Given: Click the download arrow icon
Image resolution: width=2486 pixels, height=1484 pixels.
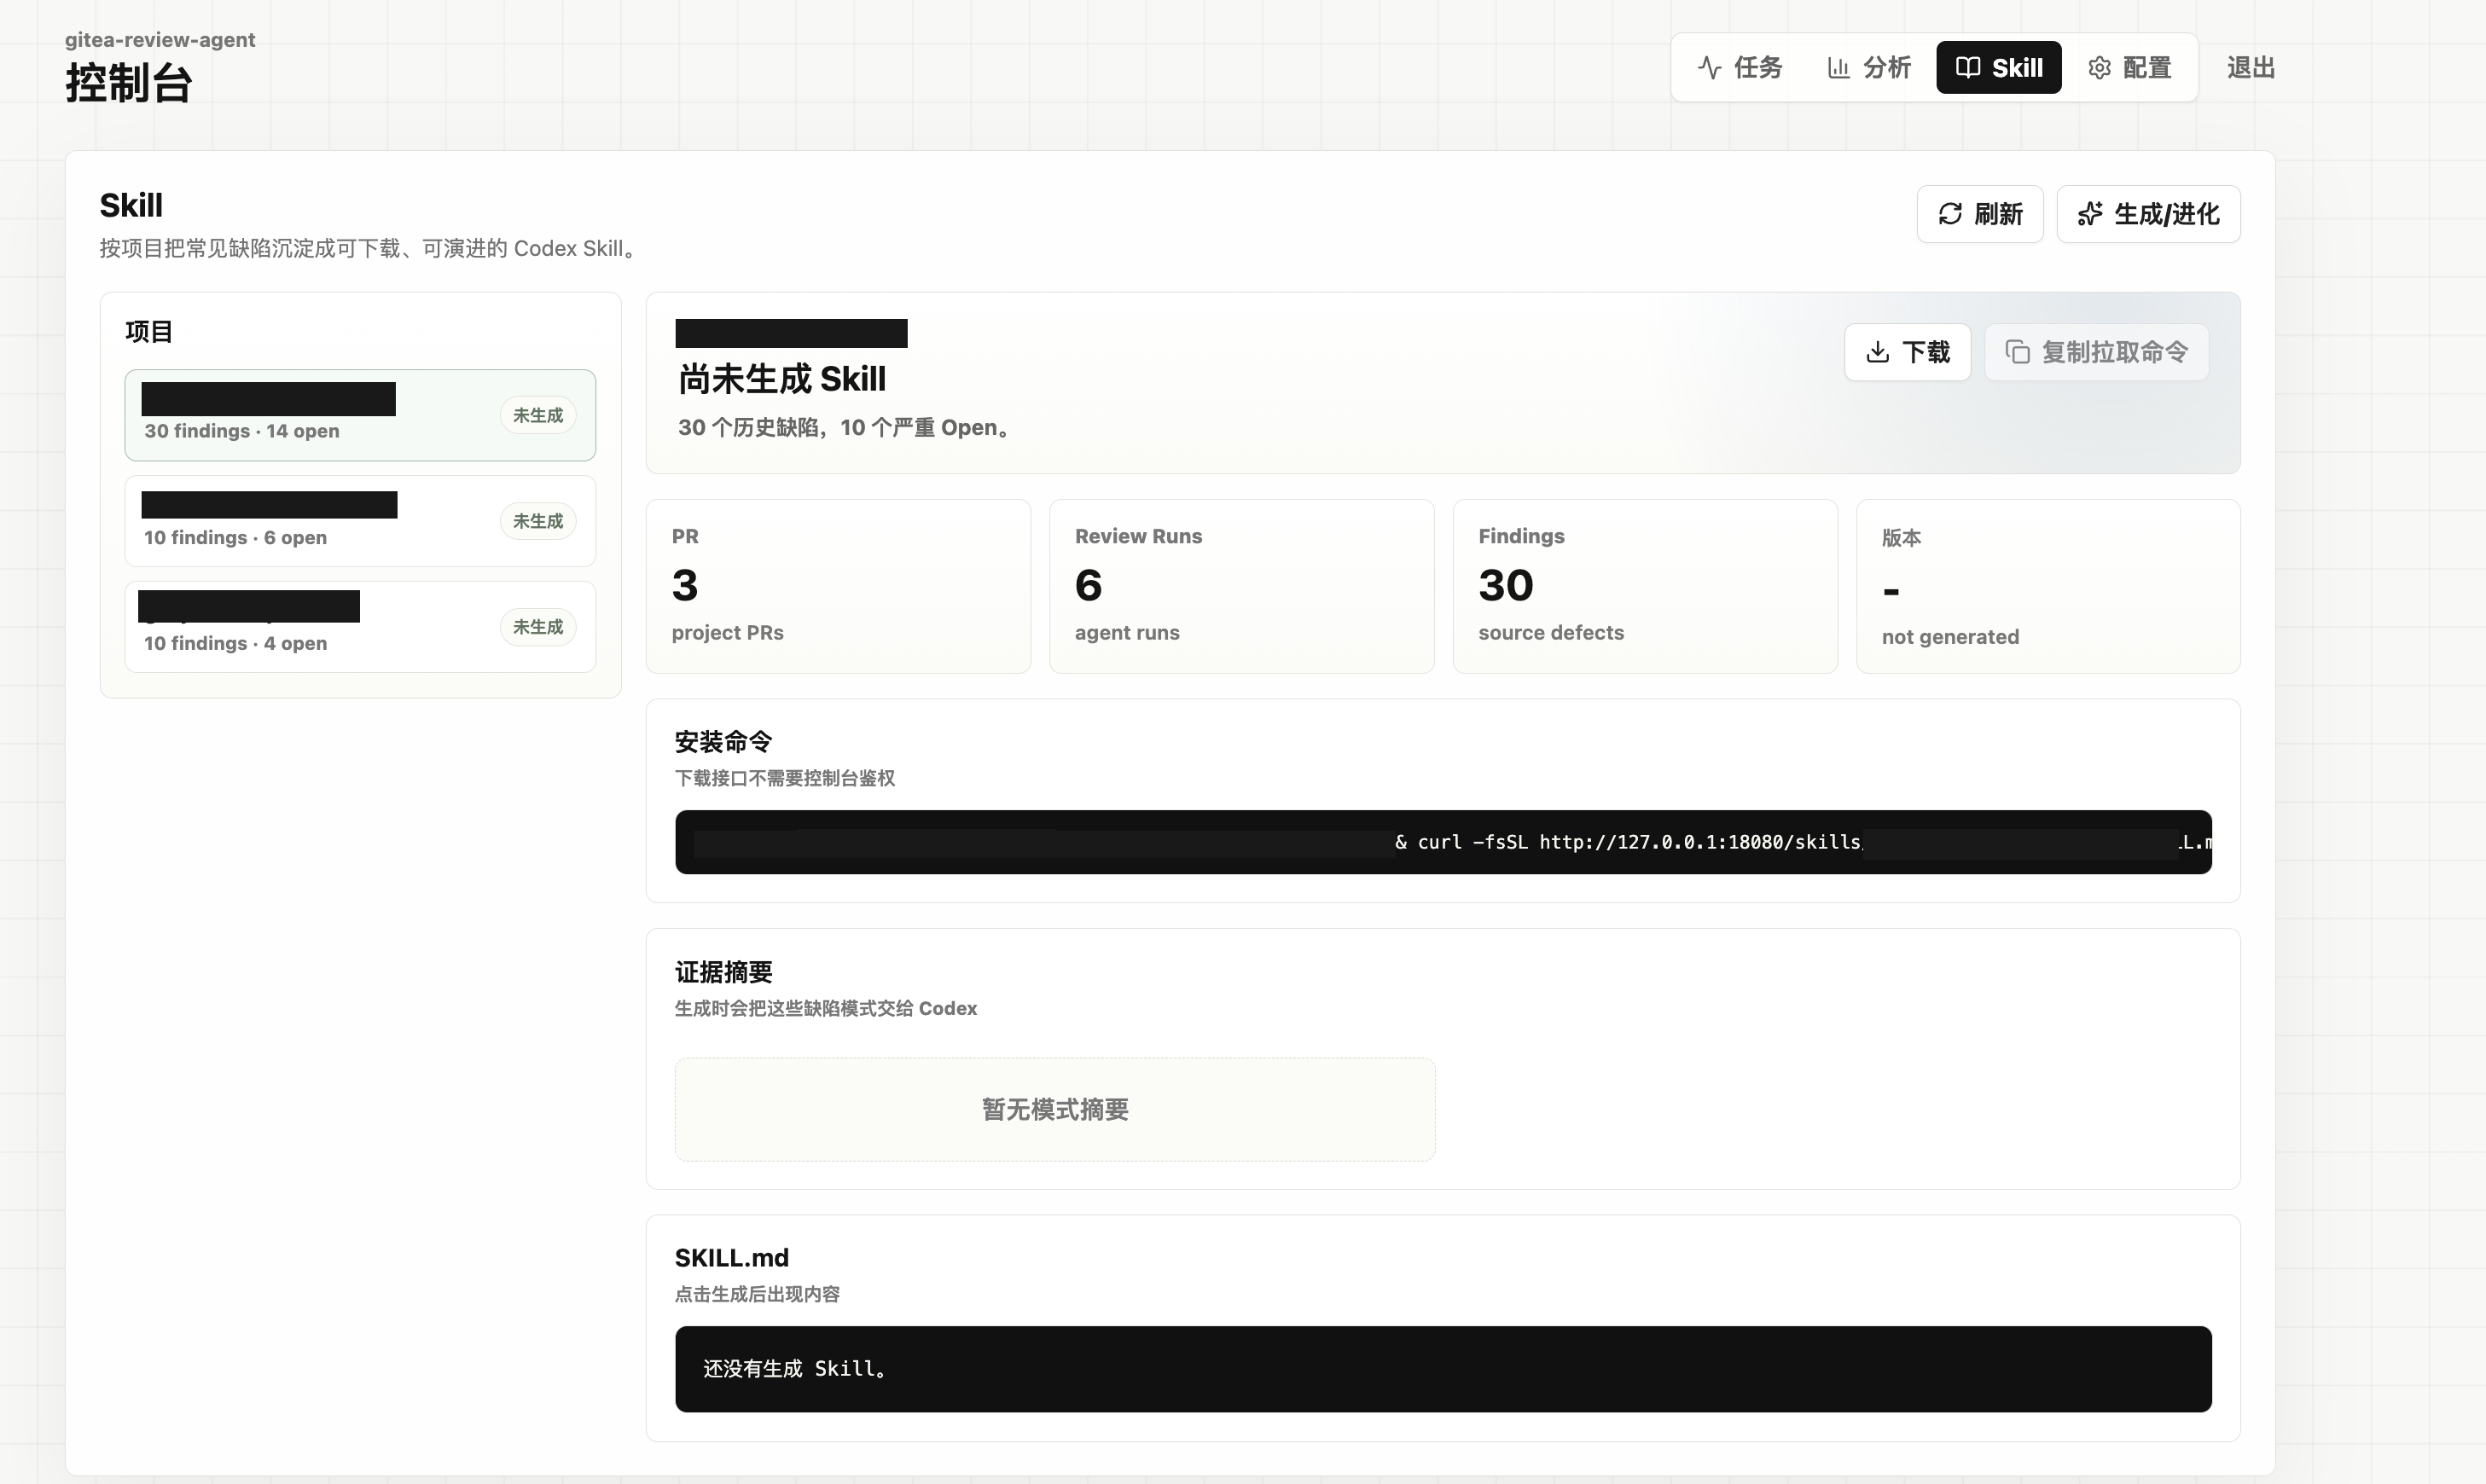Looking at the screenshot, I should (x=1877, y=352).
